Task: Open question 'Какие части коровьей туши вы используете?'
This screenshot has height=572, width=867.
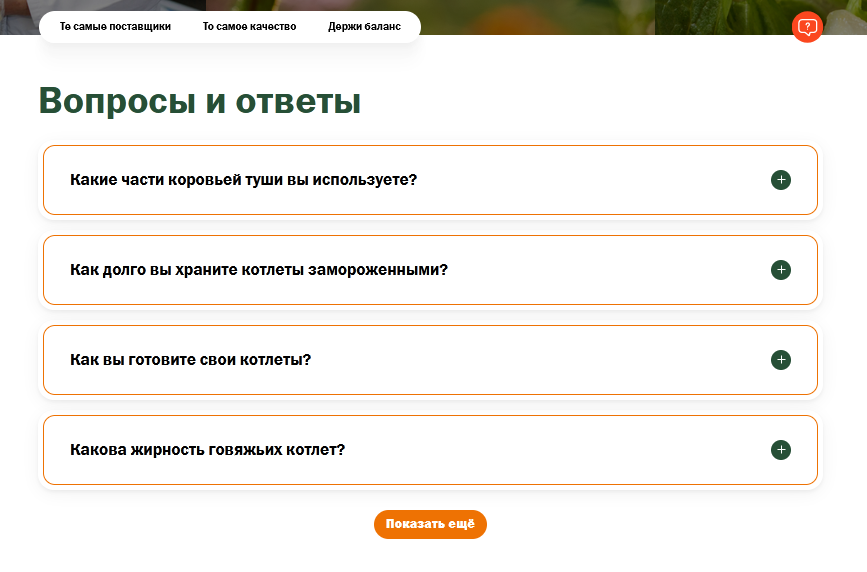Action: click(x=430, y=180)
